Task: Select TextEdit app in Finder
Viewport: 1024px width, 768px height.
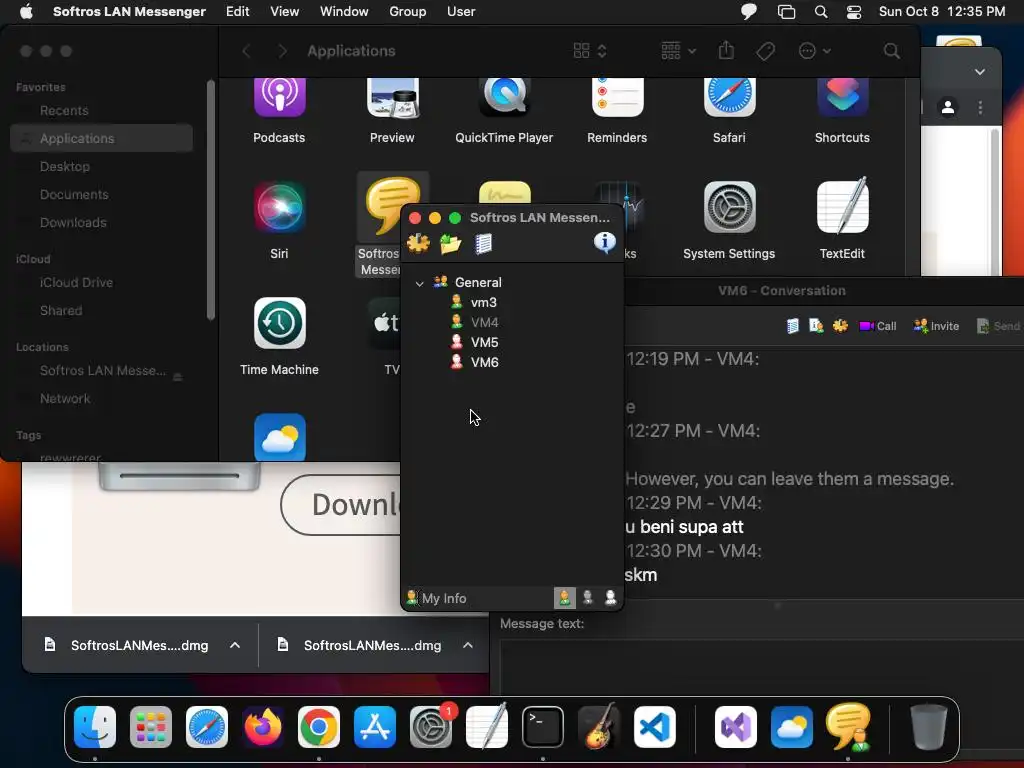Action: click(x=842, y=206)
